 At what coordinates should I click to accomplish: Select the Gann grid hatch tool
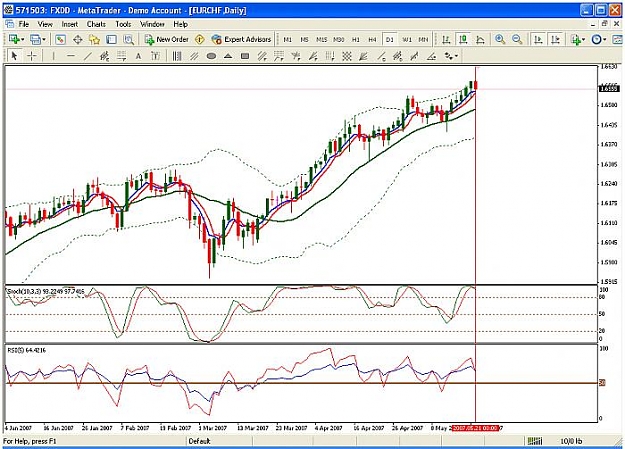click(347, 56)
